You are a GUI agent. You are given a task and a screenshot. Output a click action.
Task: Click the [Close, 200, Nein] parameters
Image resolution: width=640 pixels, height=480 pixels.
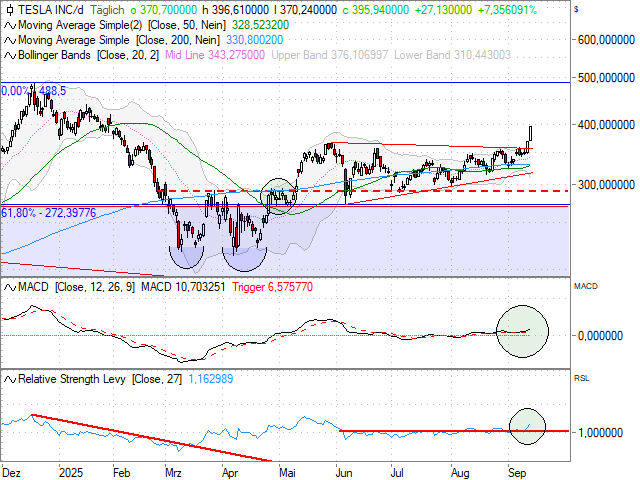point(178,40)
